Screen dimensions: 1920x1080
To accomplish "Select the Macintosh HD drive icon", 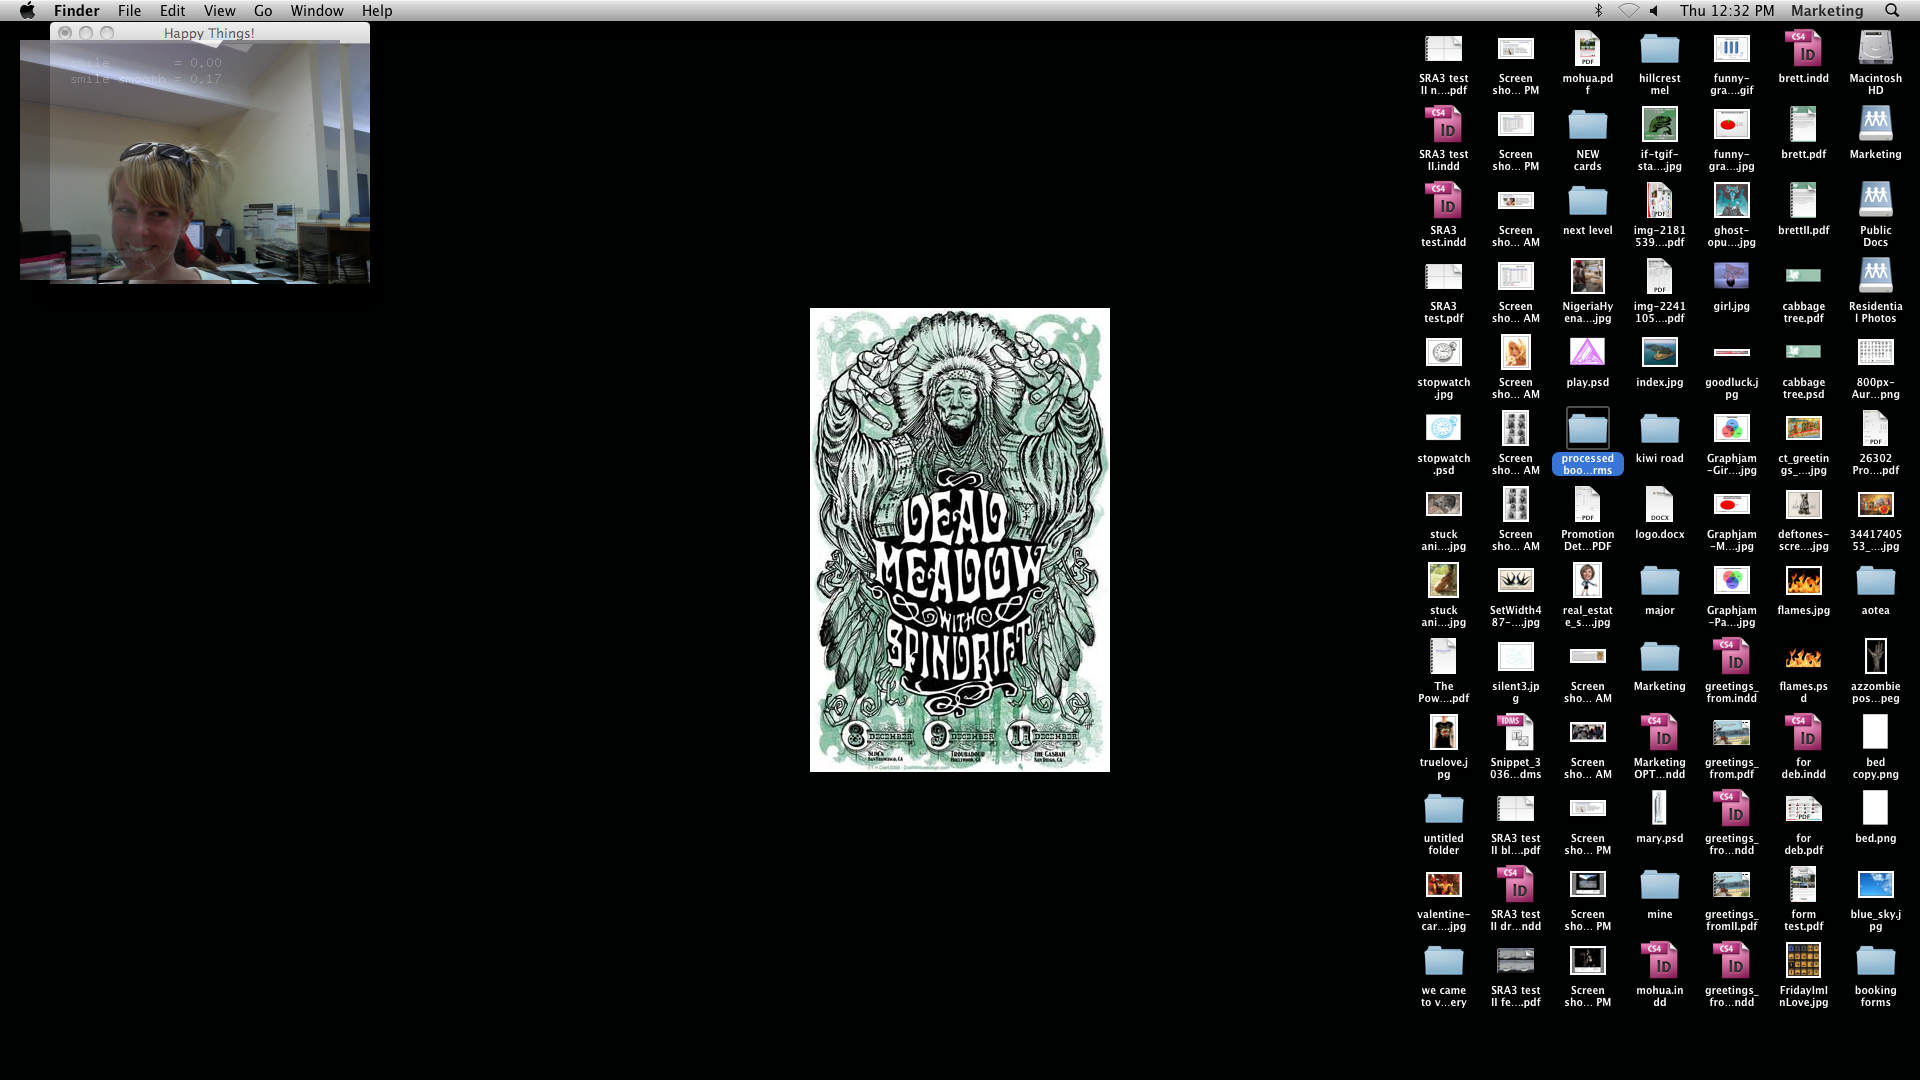I will 1875,49.
